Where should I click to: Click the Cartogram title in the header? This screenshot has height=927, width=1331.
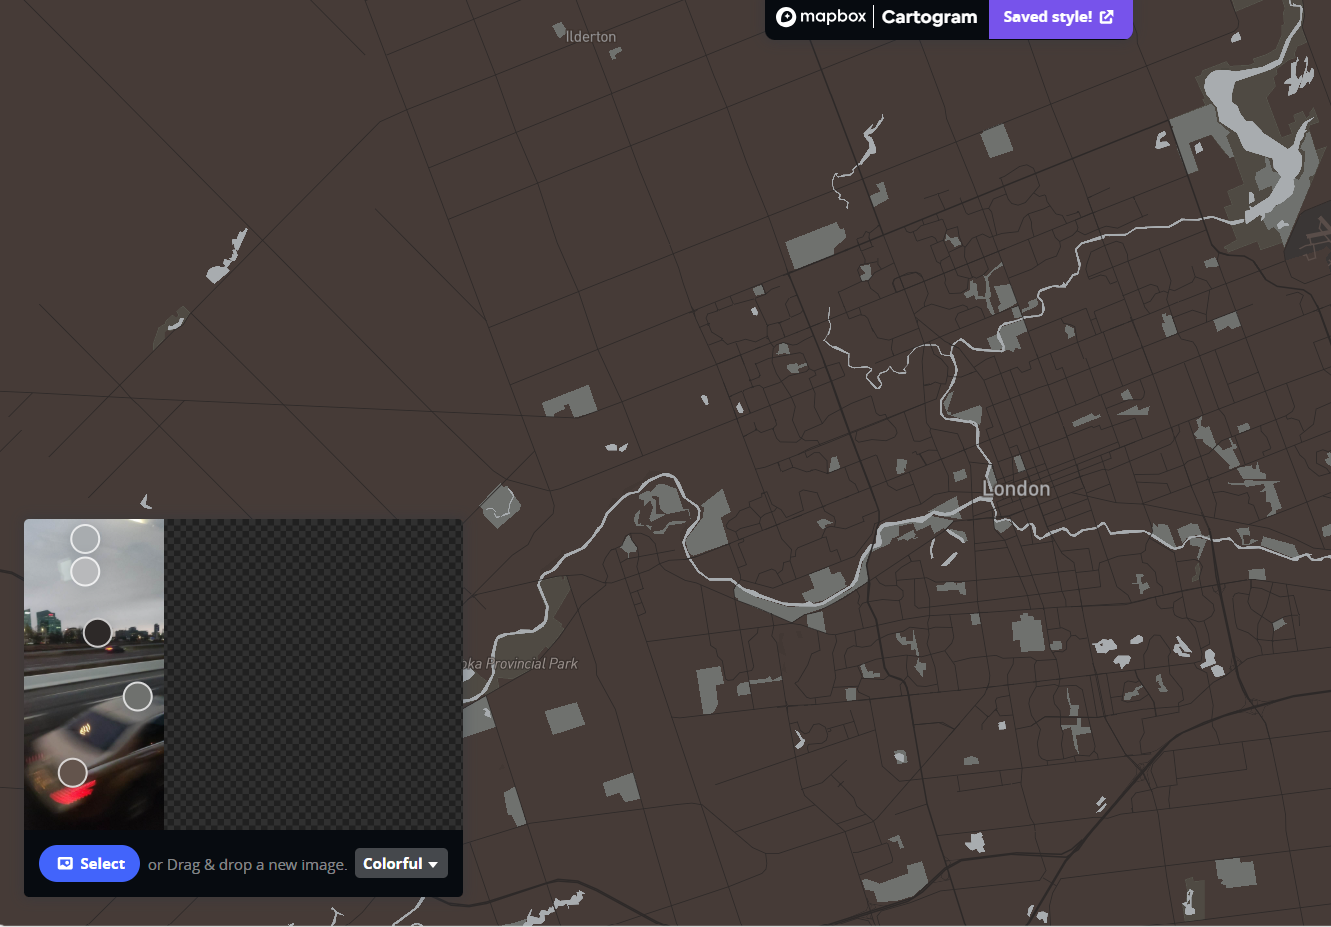coord(929,17)
